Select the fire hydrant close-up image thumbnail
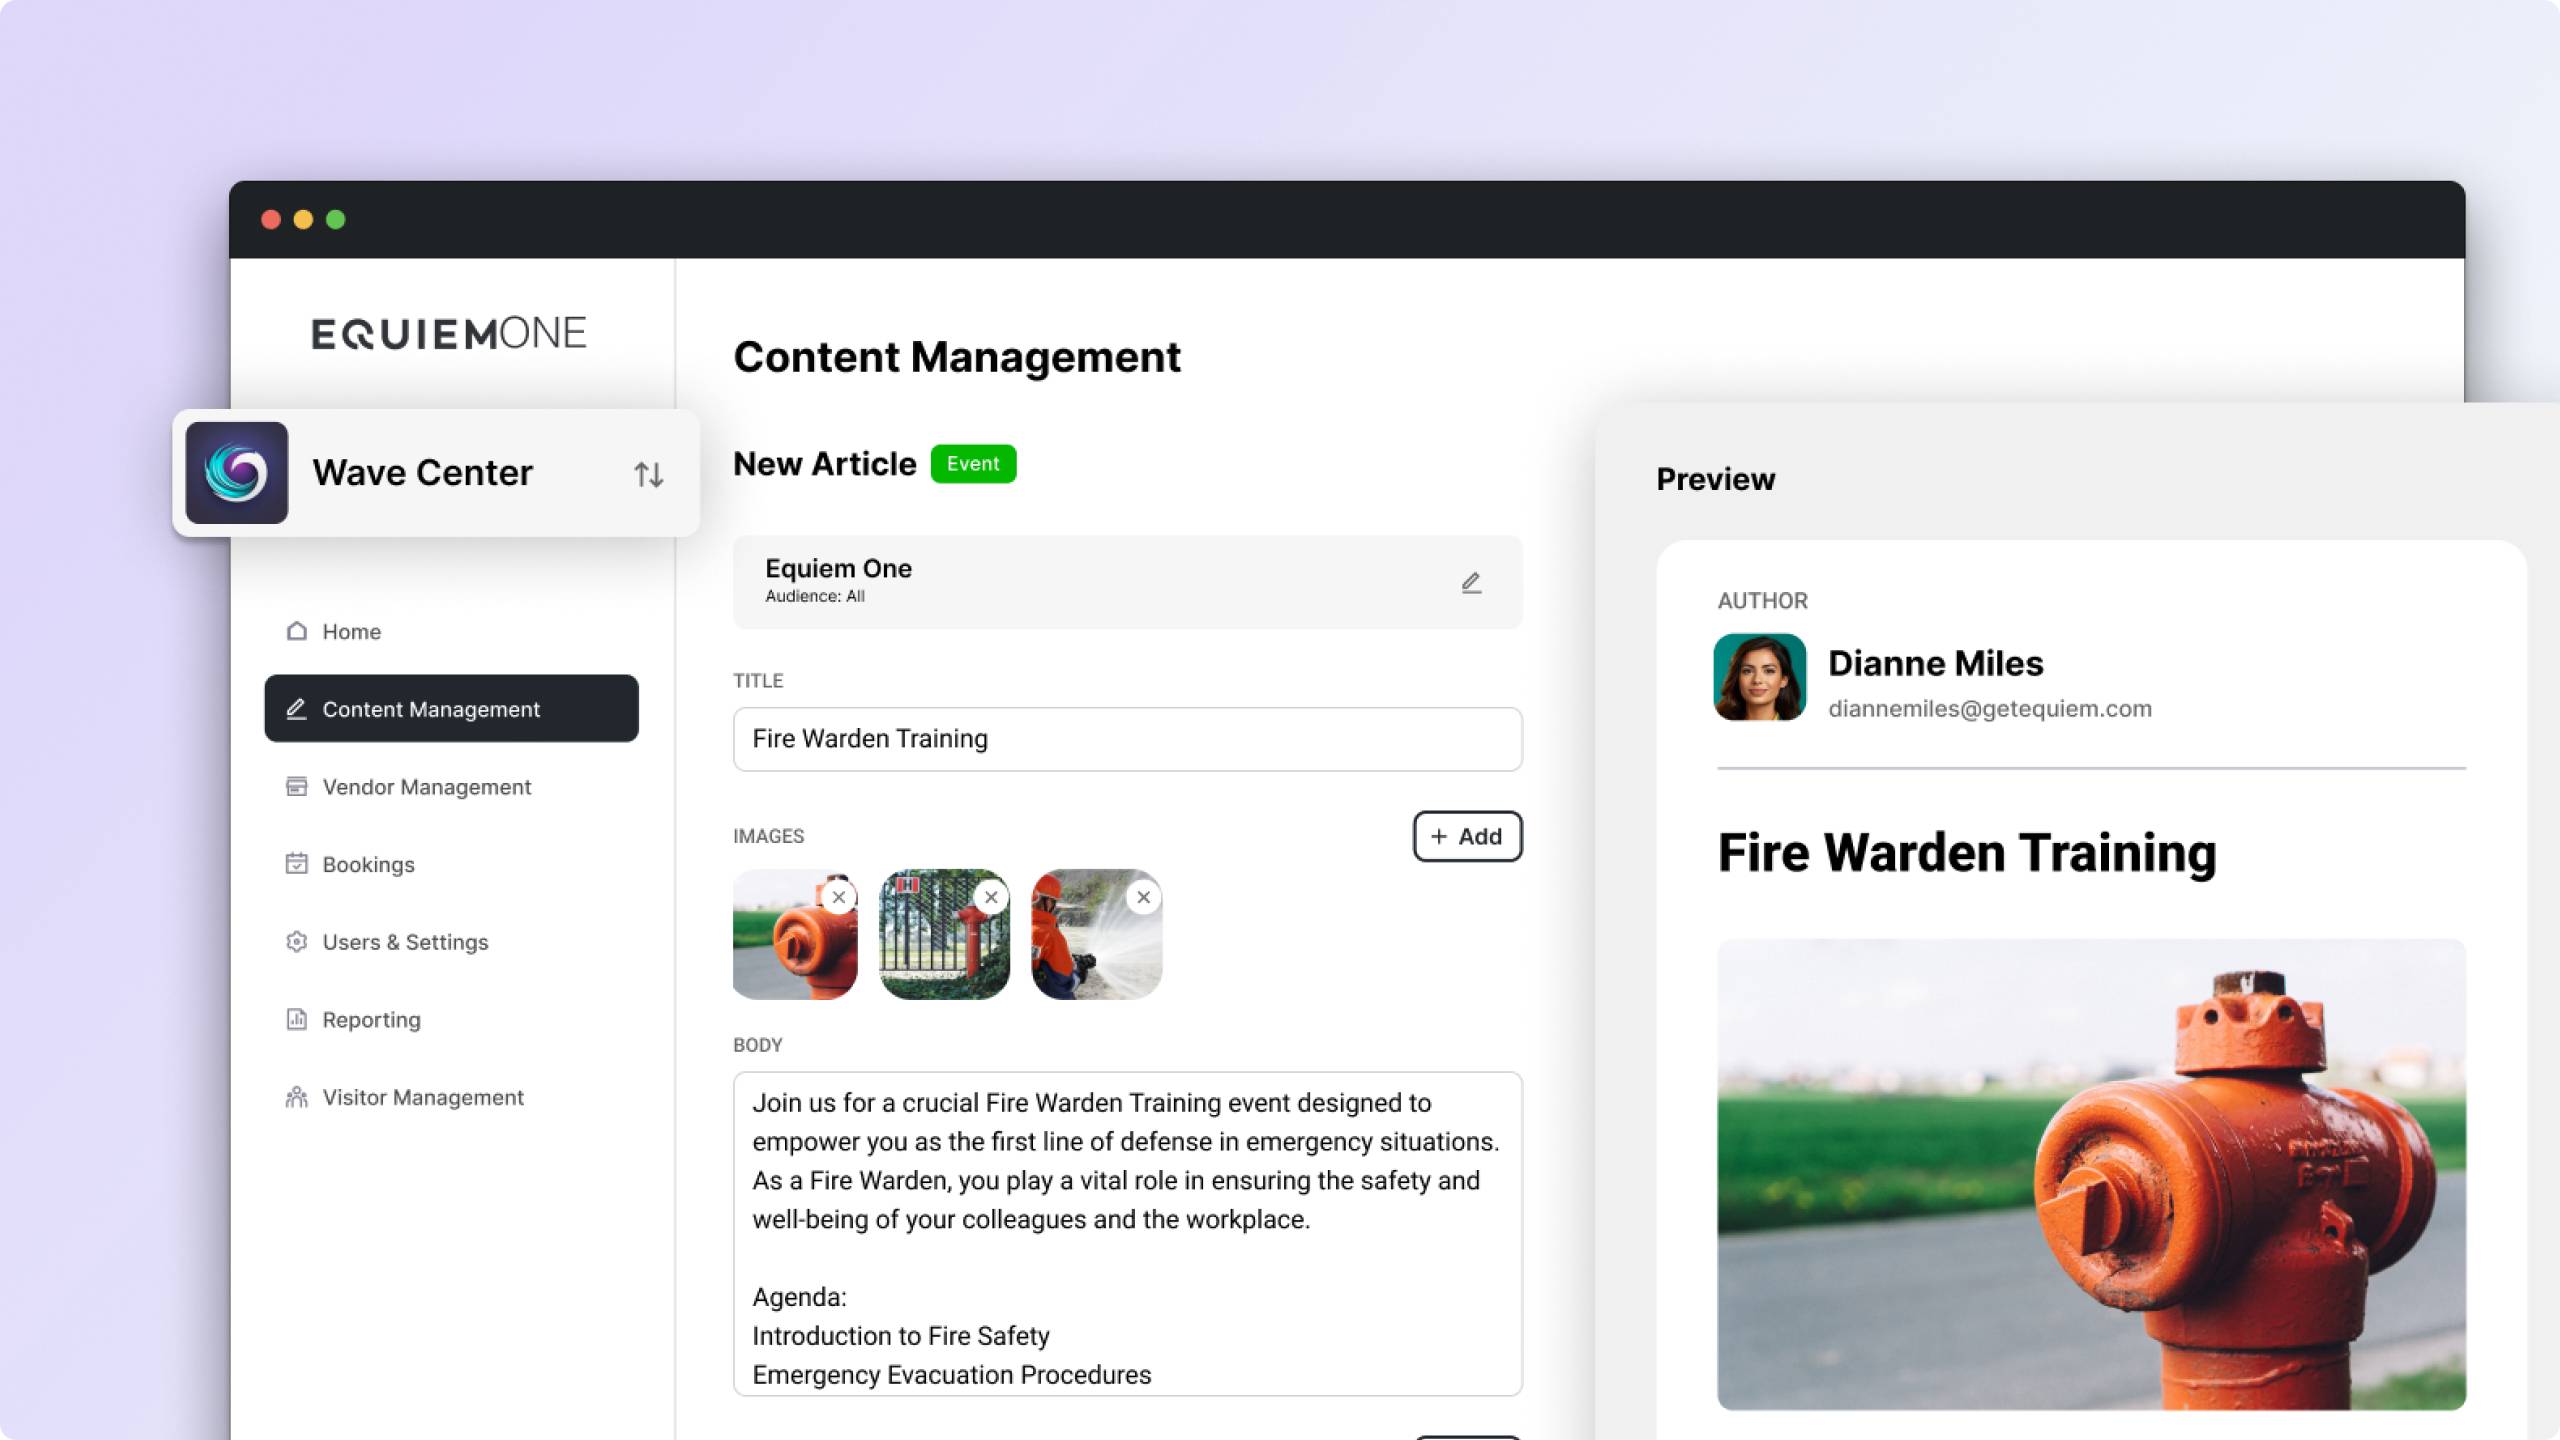This screenshot has width=2560, height=1440. point(795,935)
